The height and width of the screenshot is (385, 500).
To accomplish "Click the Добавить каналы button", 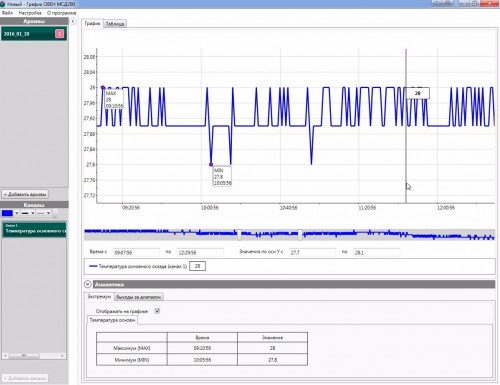I will click(x=25, y=378).
